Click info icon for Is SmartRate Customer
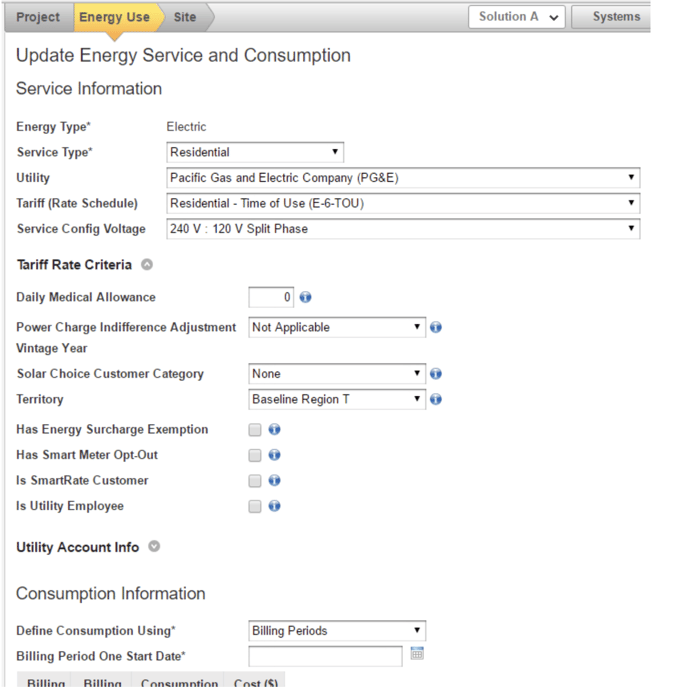Viewport: 688px width, 692px height. 275,481
